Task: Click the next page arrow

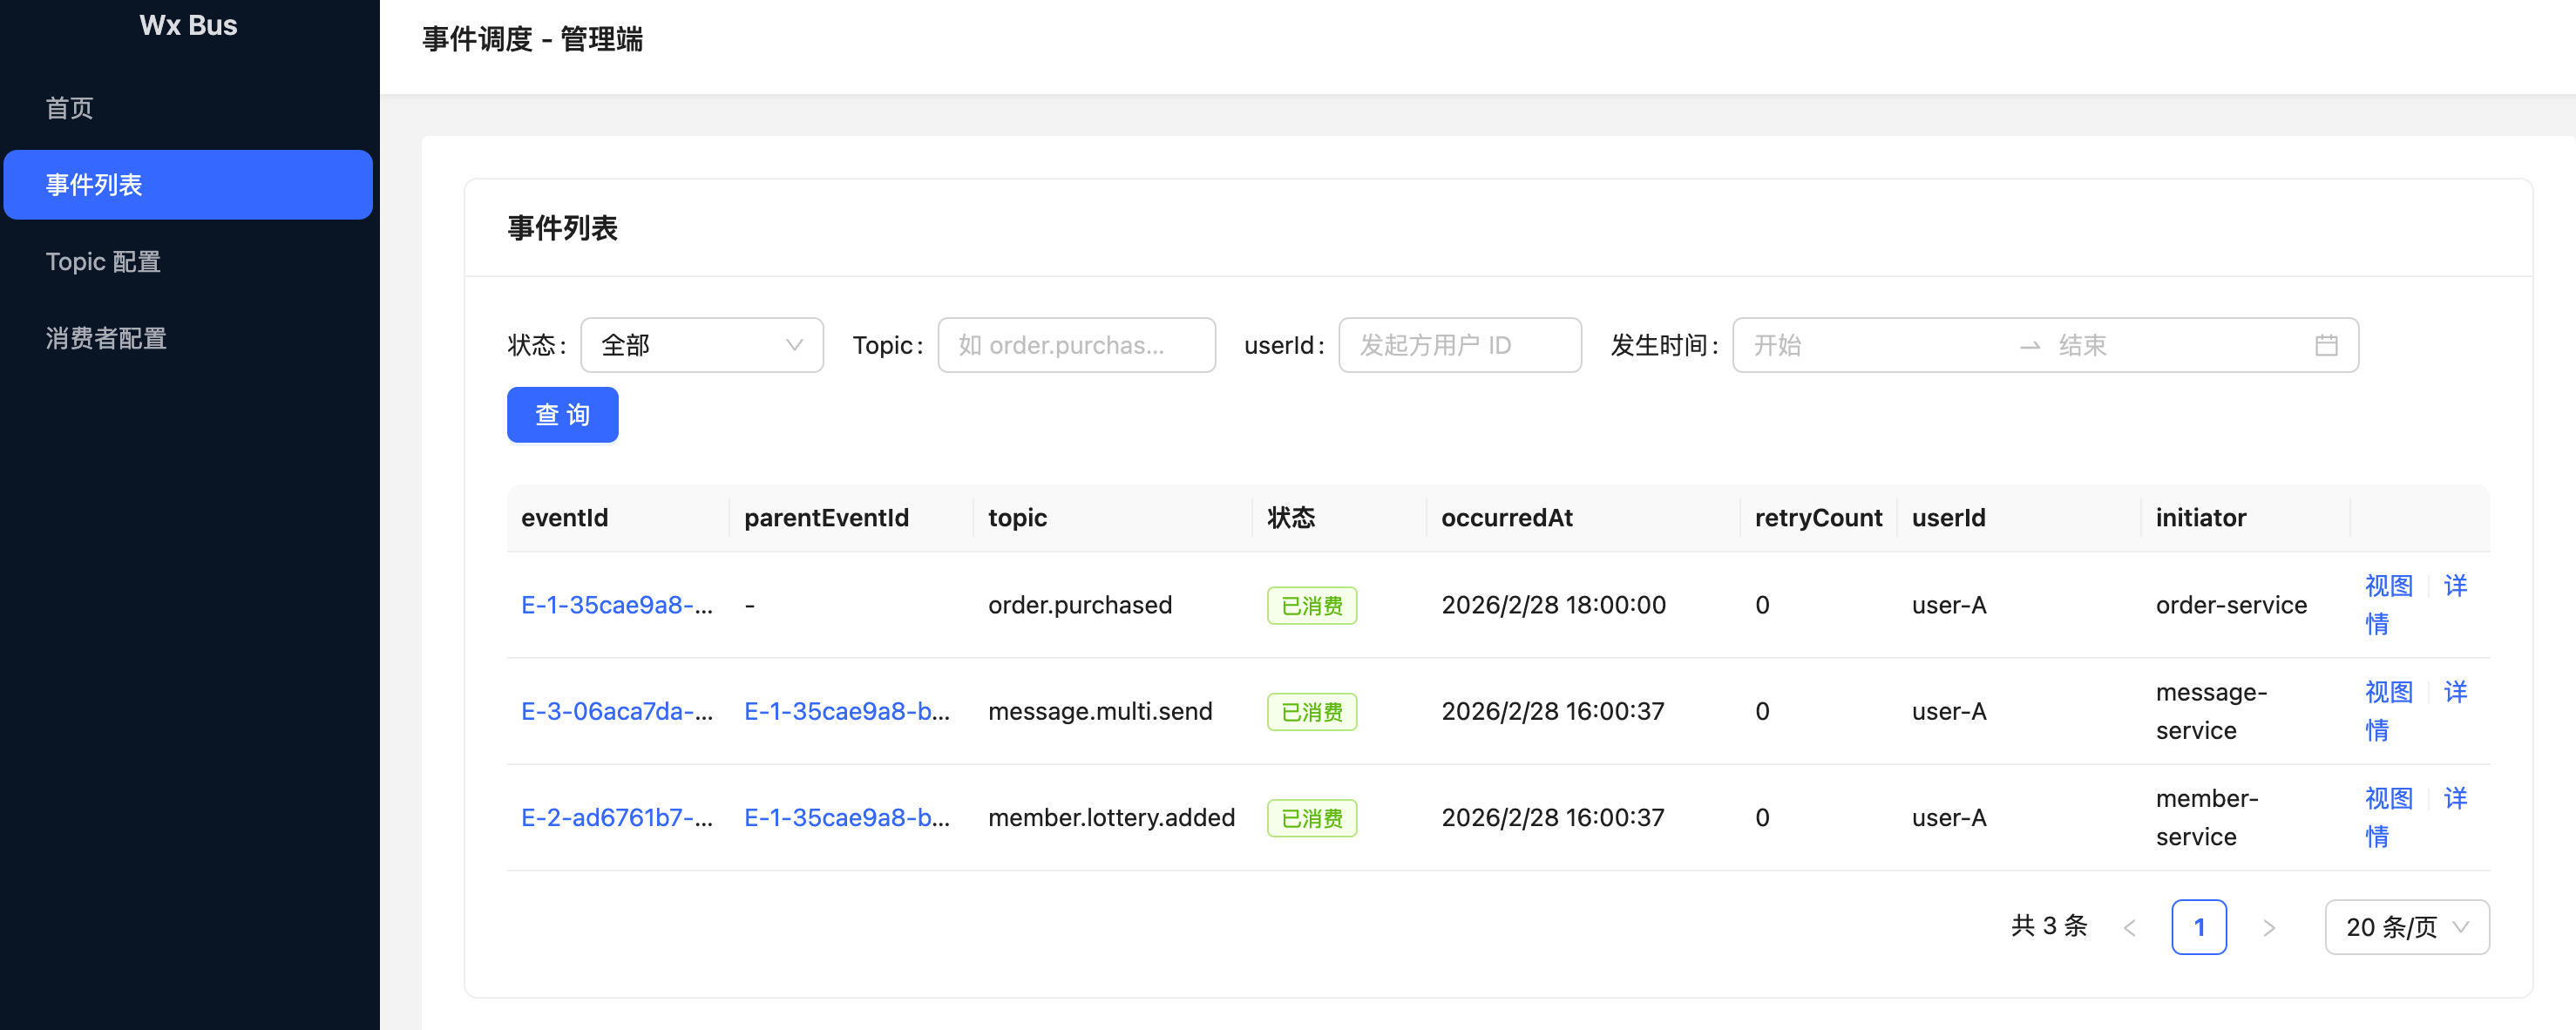Action: click(x=2269, y=928)
